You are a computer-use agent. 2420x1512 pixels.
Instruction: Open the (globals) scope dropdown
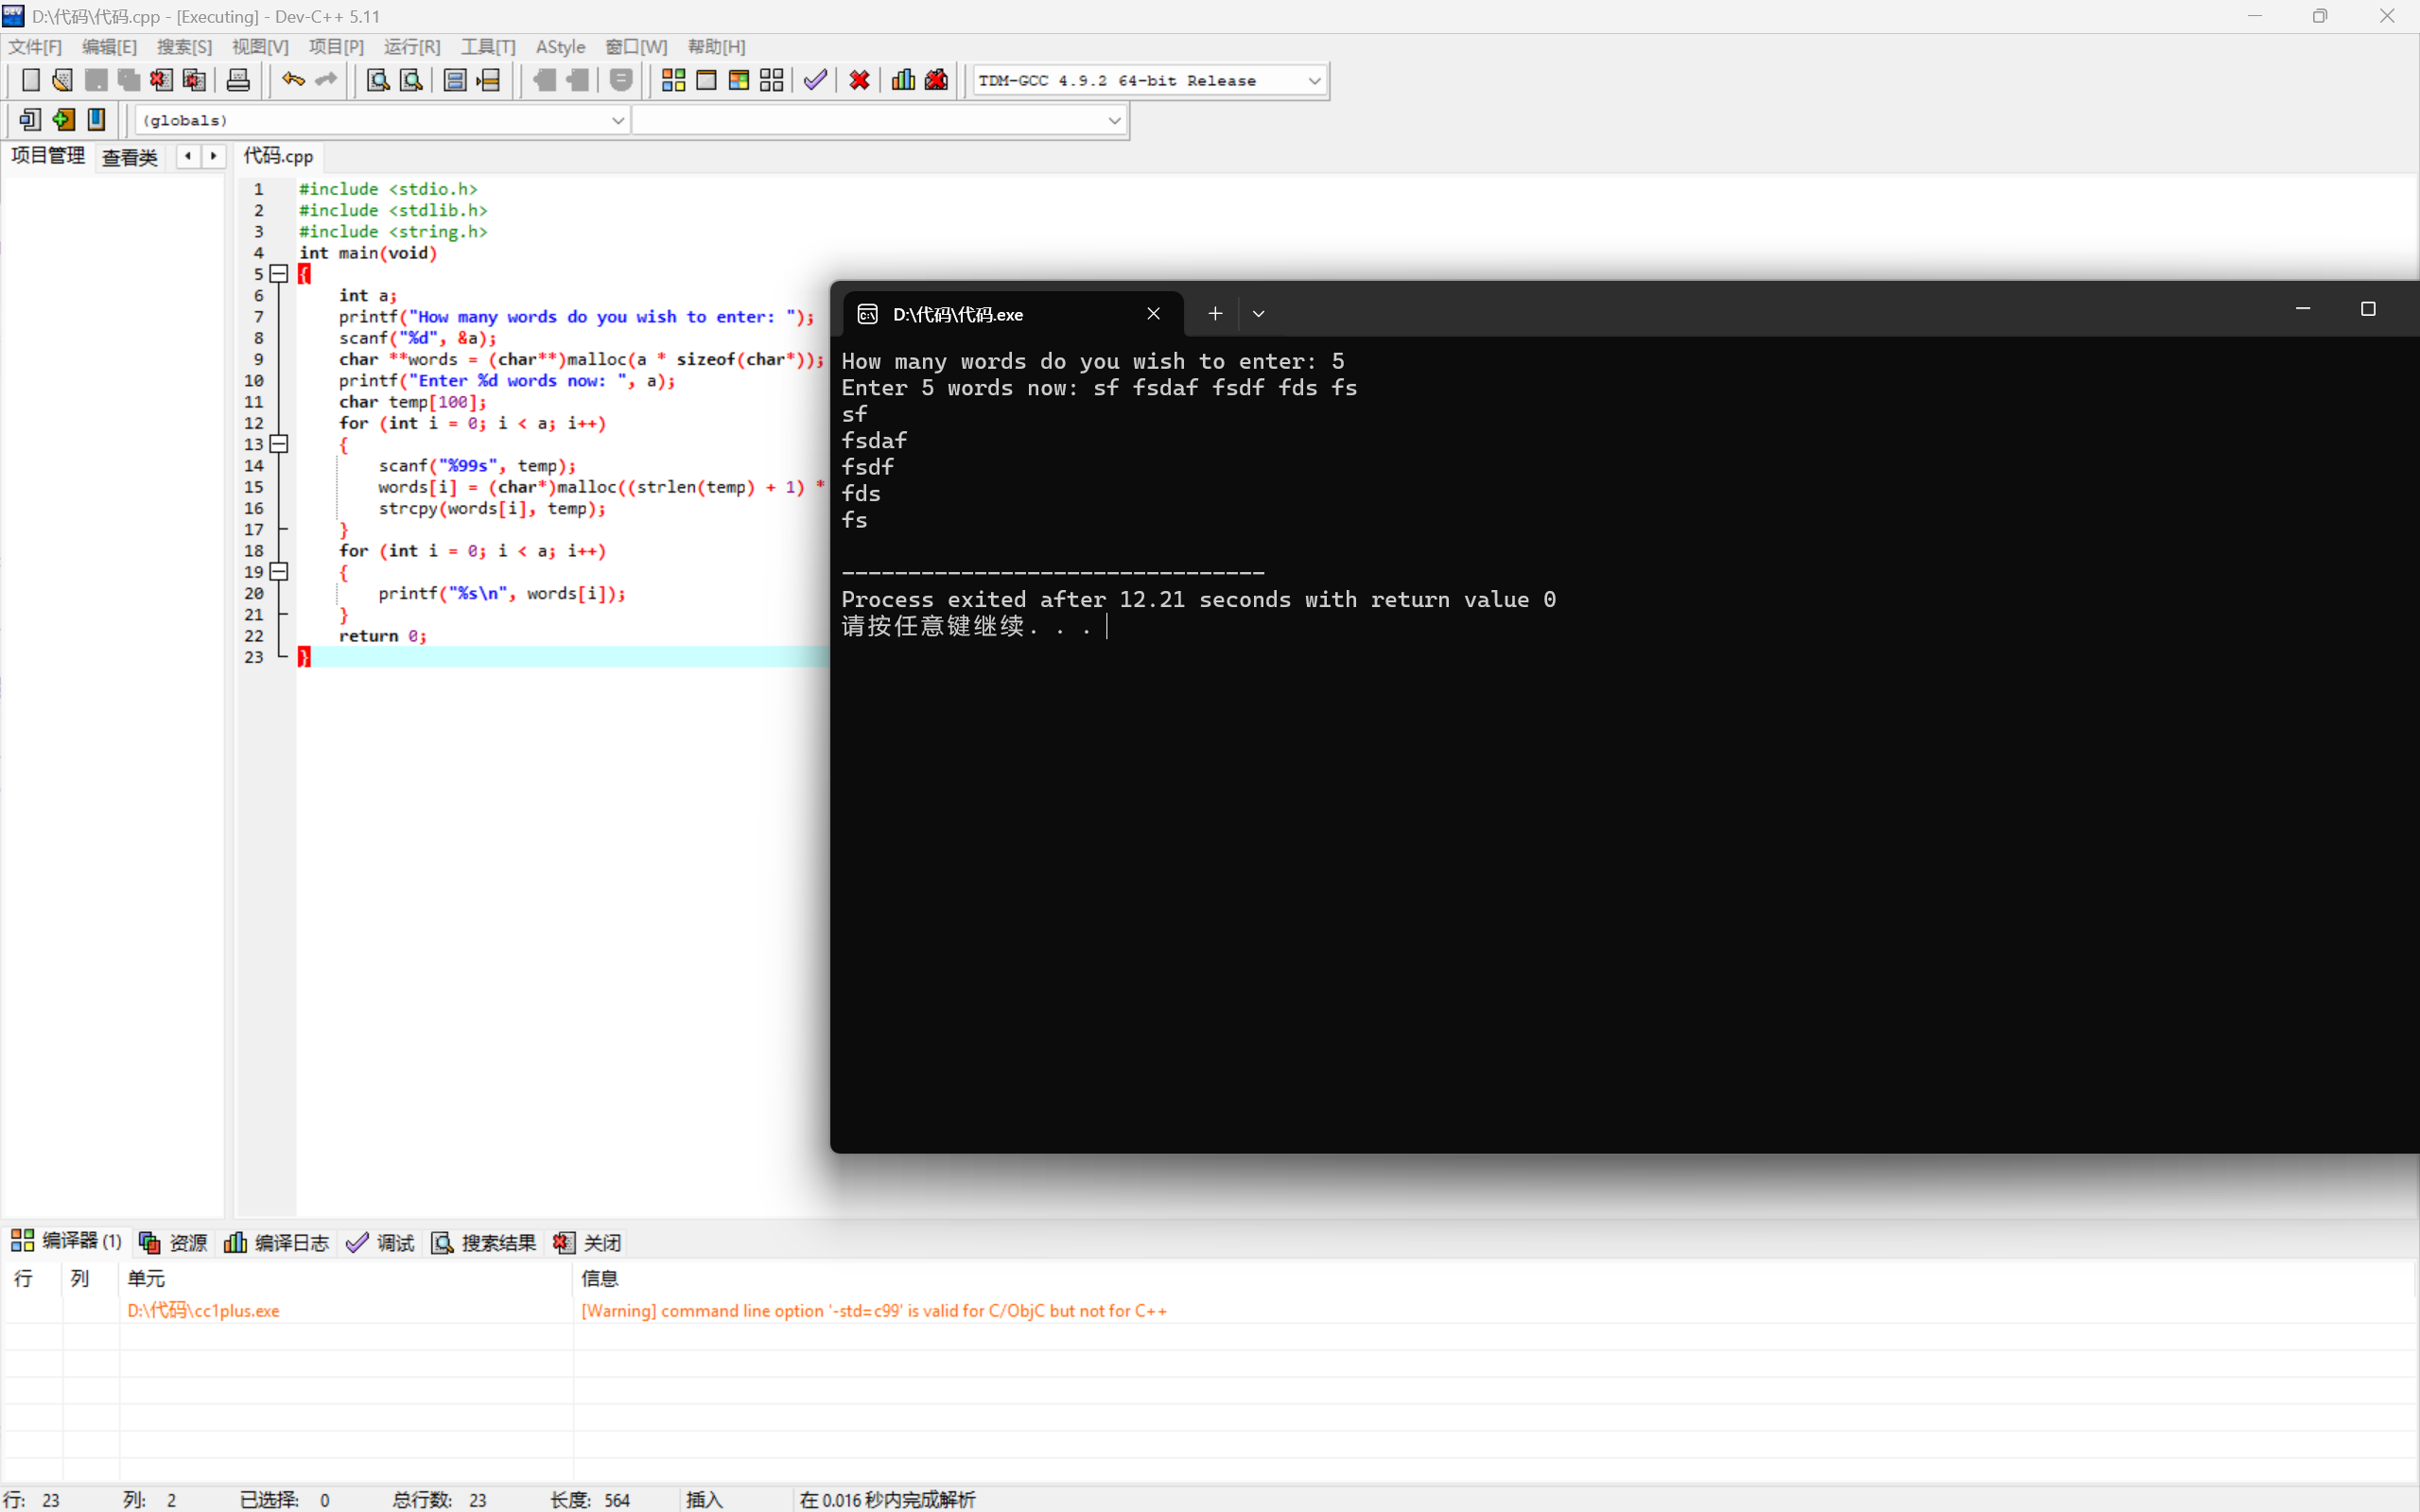click(617, 121)
